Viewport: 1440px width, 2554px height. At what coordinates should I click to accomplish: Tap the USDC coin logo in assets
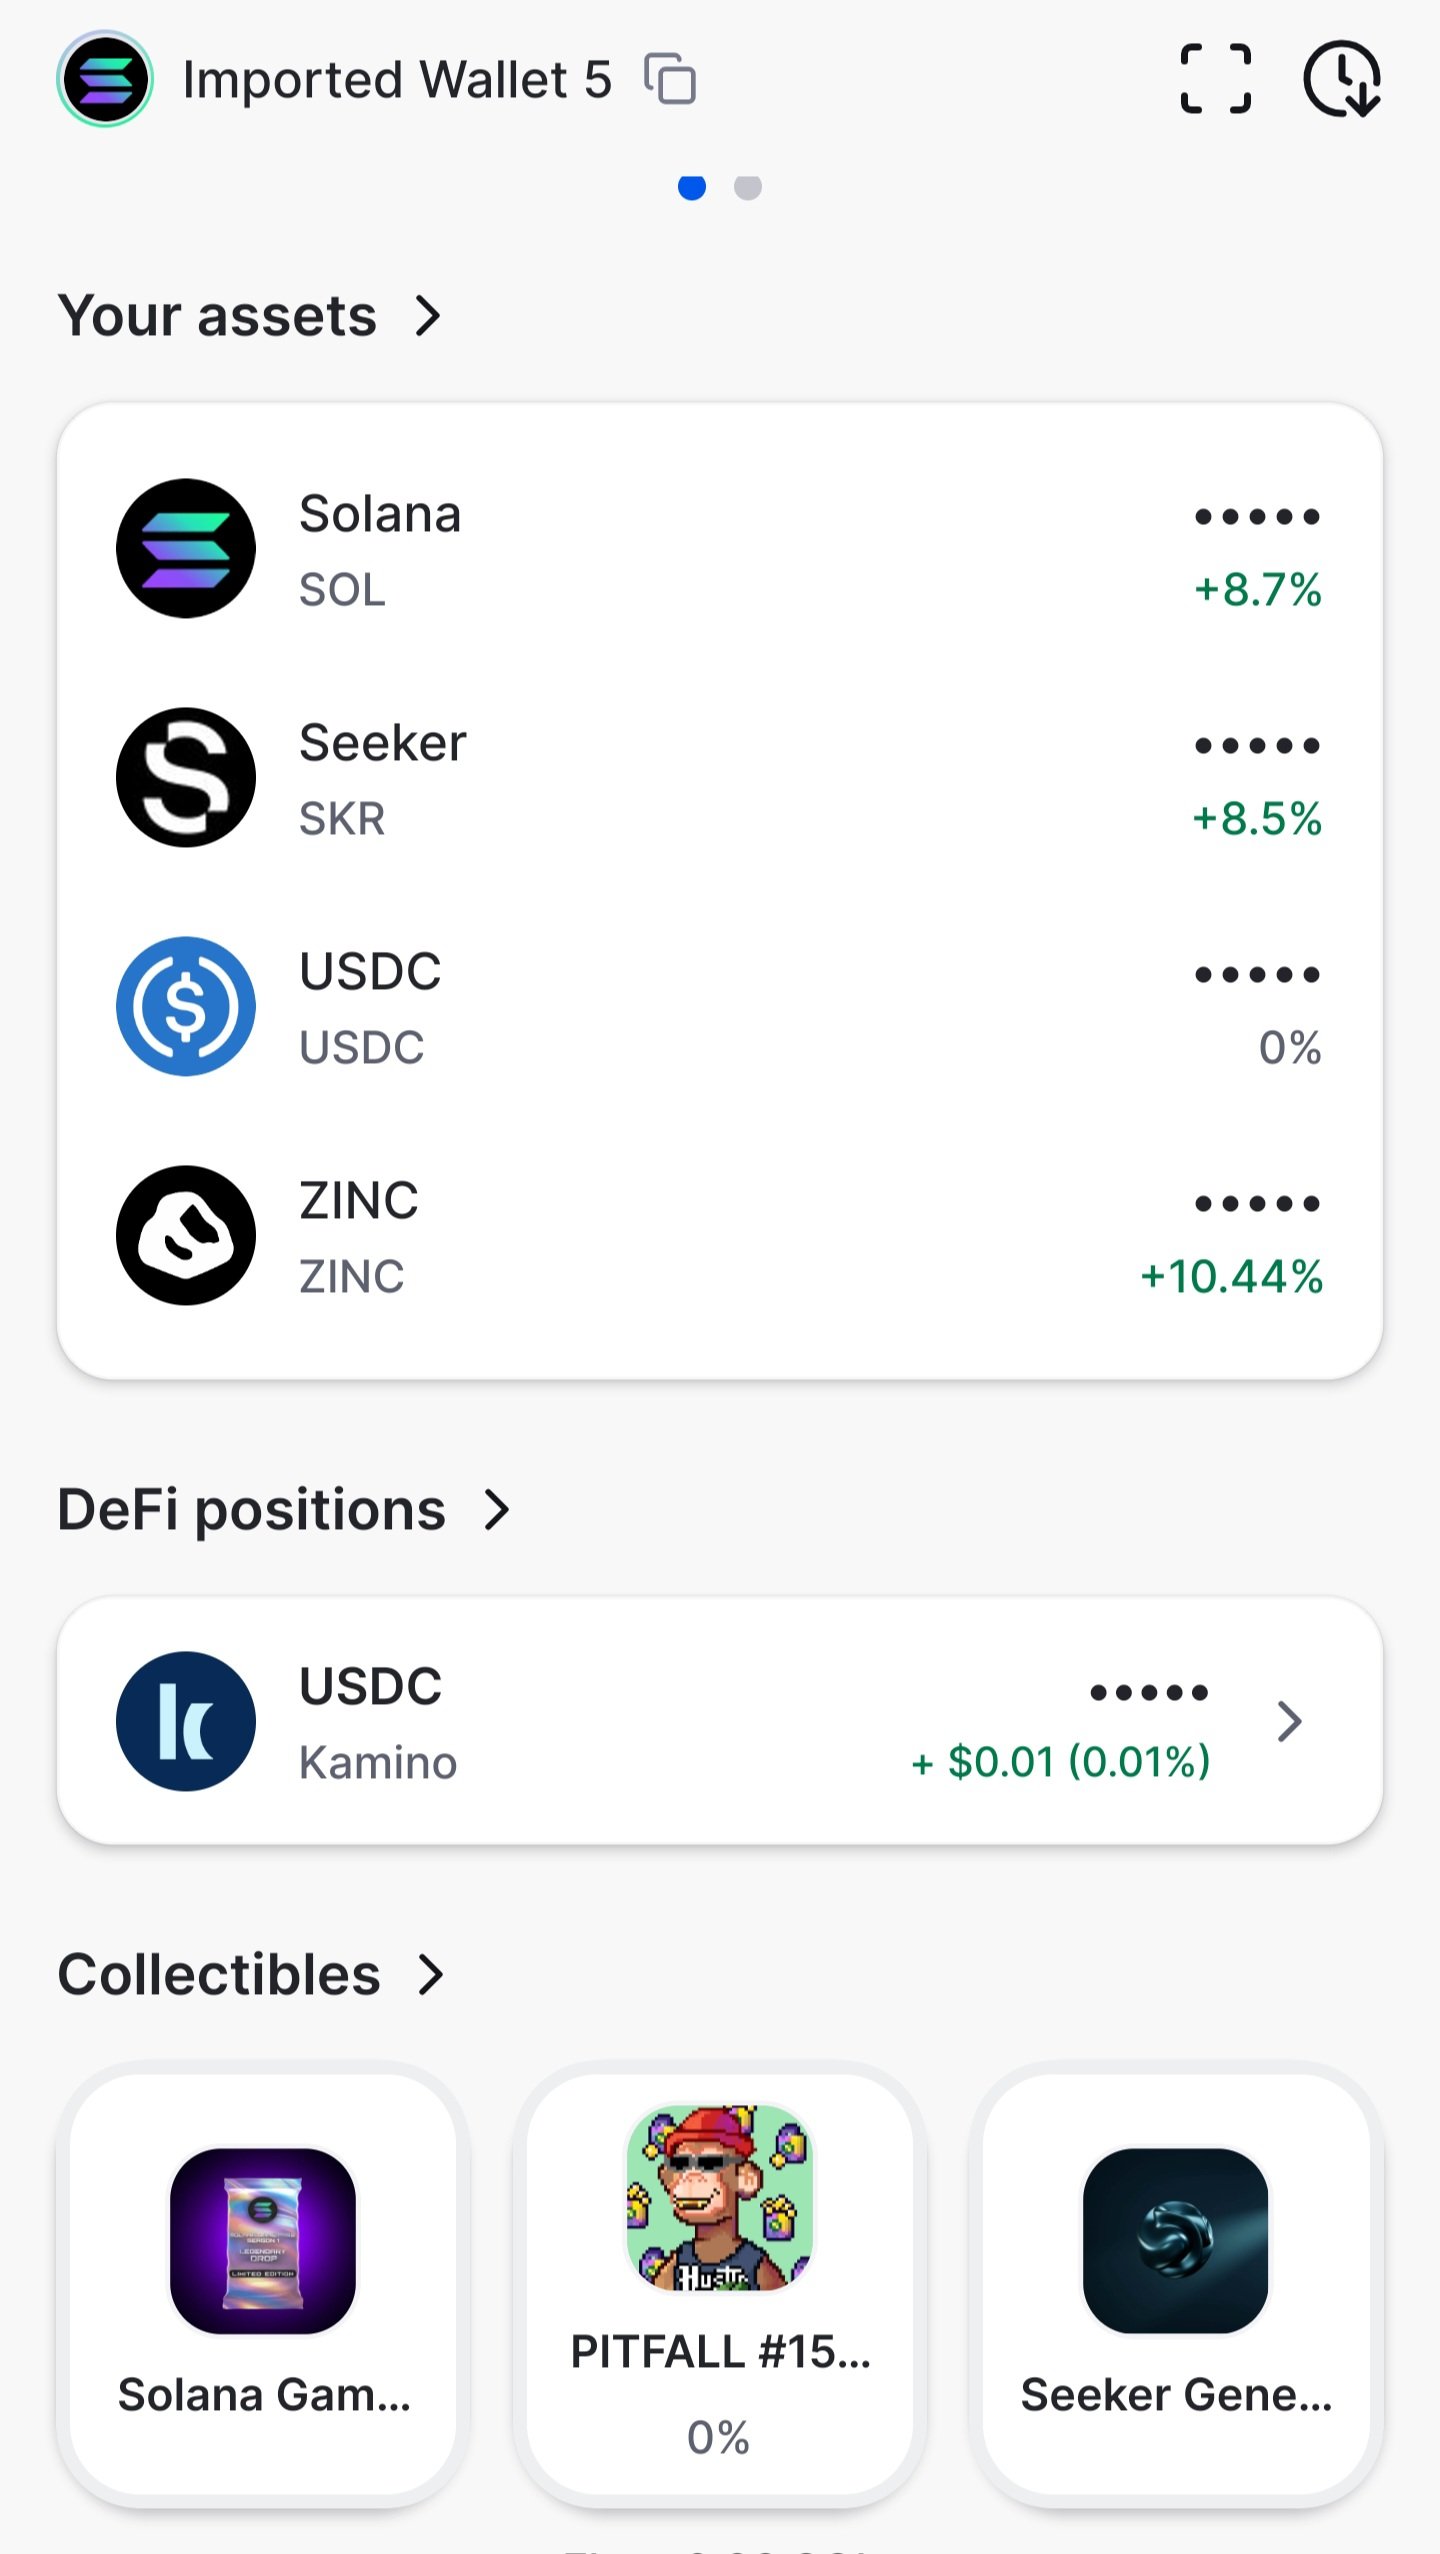[x=186, y=1006]
